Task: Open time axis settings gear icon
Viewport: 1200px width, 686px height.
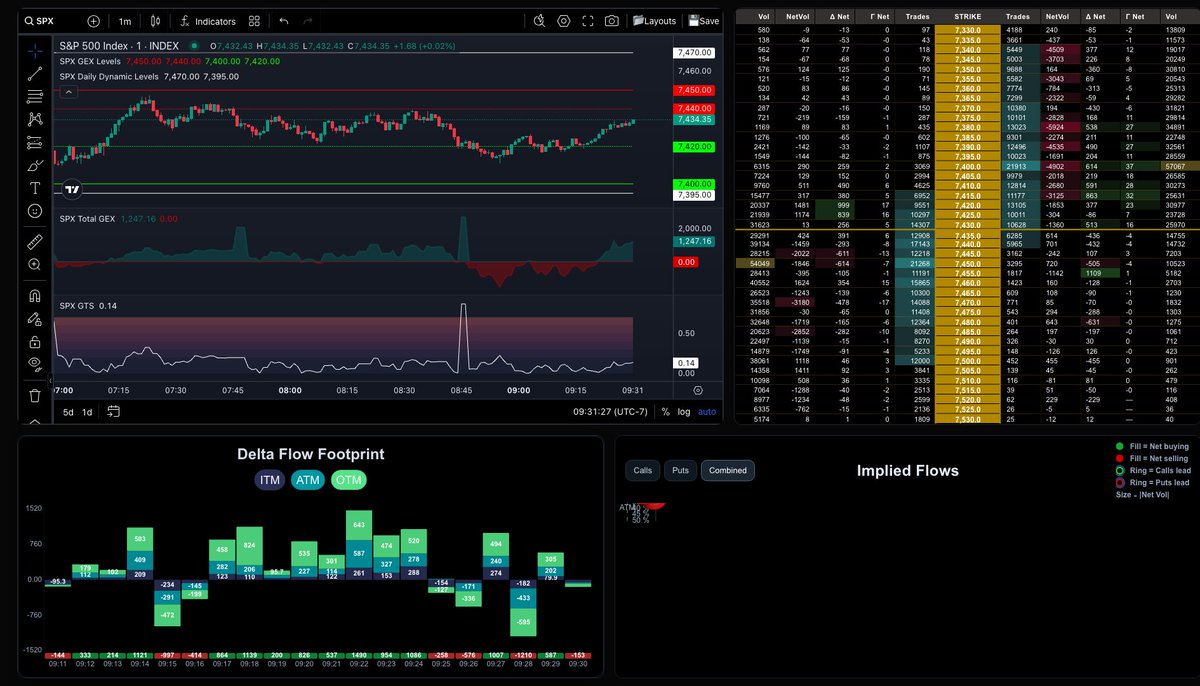Action: [698, 390]
